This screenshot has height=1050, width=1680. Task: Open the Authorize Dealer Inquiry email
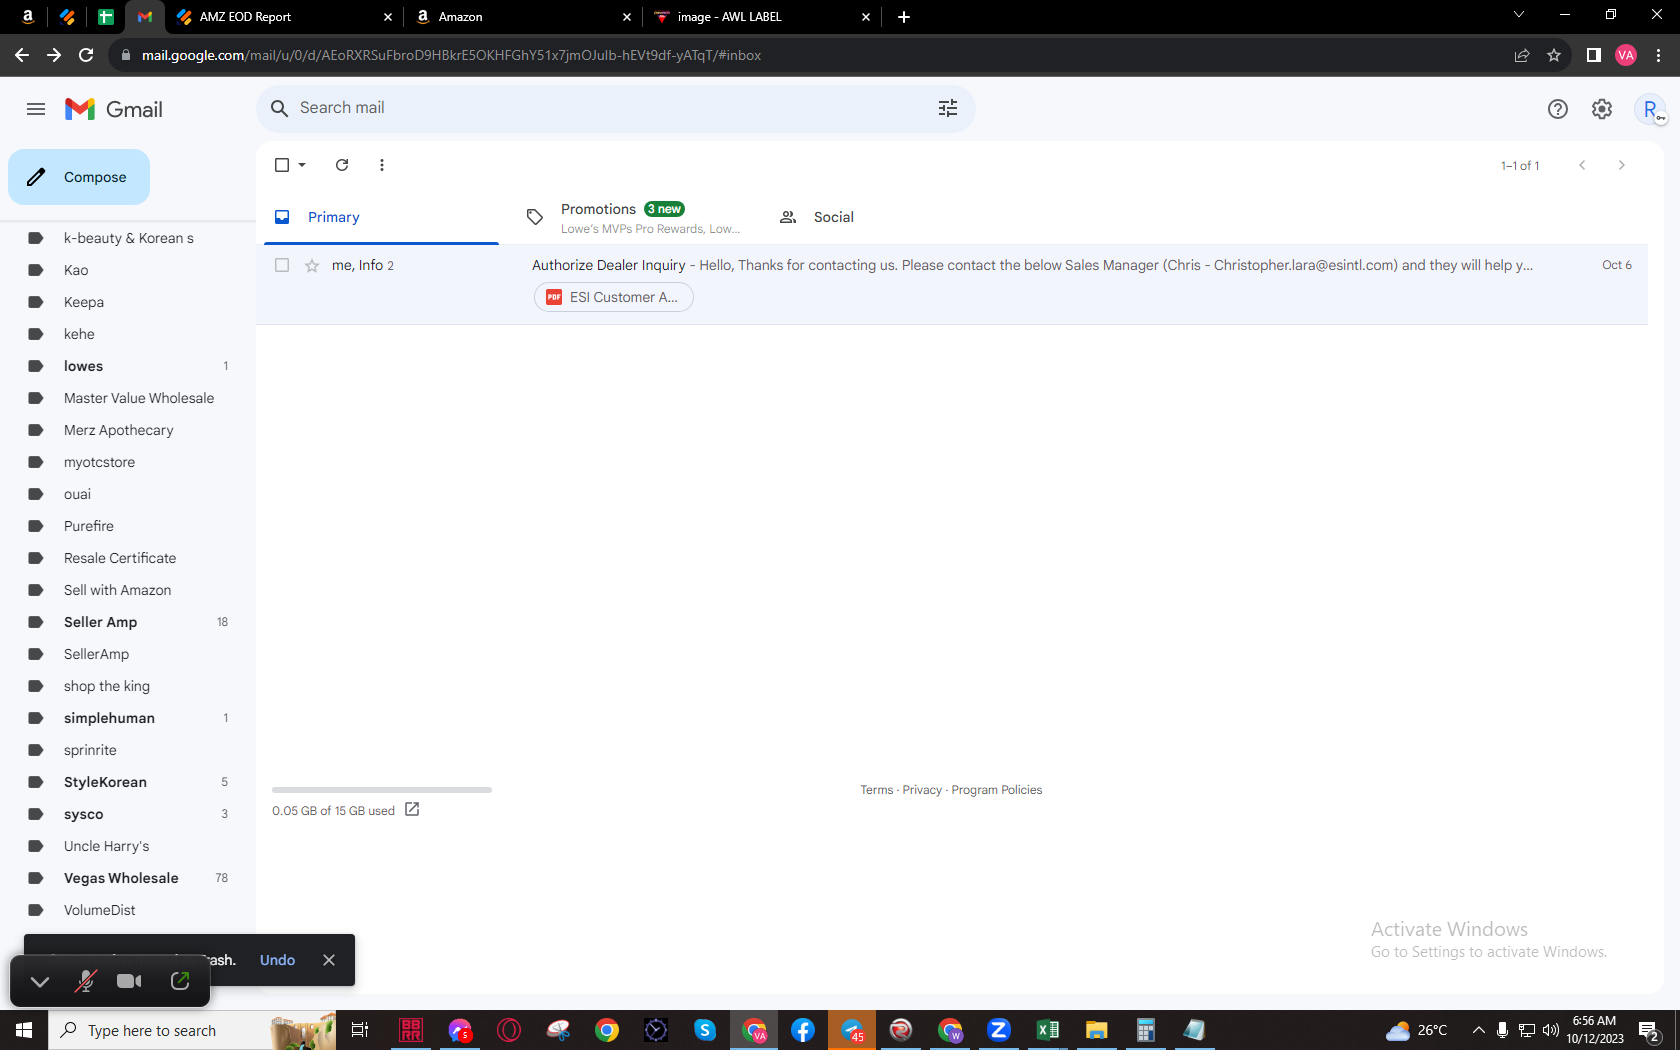(952, 284)
